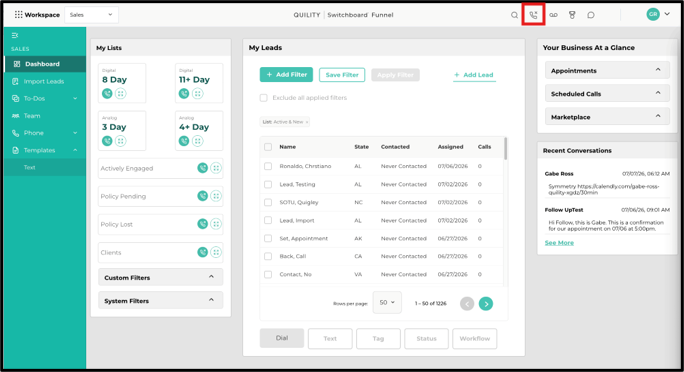
Task: Open the 8 Day list grid icon
Action: (x=121, y=93)
